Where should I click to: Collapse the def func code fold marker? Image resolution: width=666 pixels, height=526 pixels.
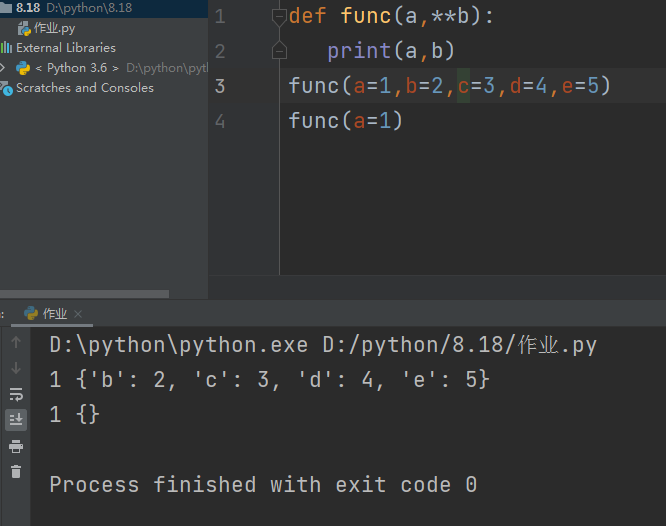pos(279,16)
